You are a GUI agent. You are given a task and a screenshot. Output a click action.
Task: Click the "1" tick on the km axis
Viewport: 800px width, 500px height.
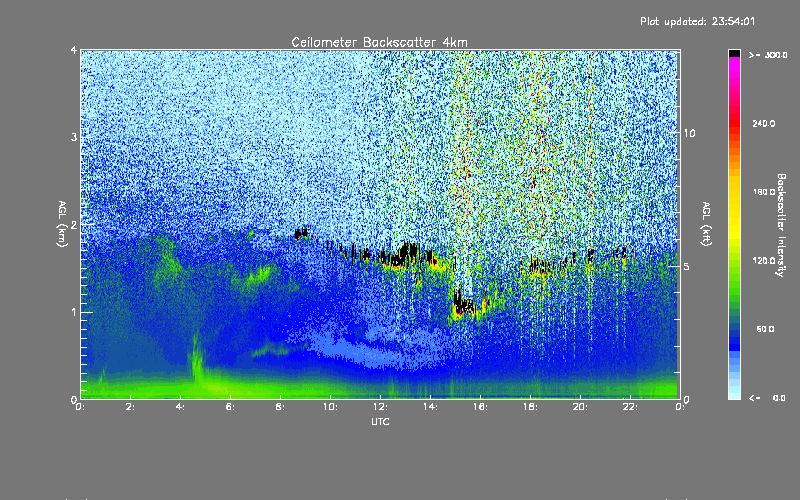(74, 312)
